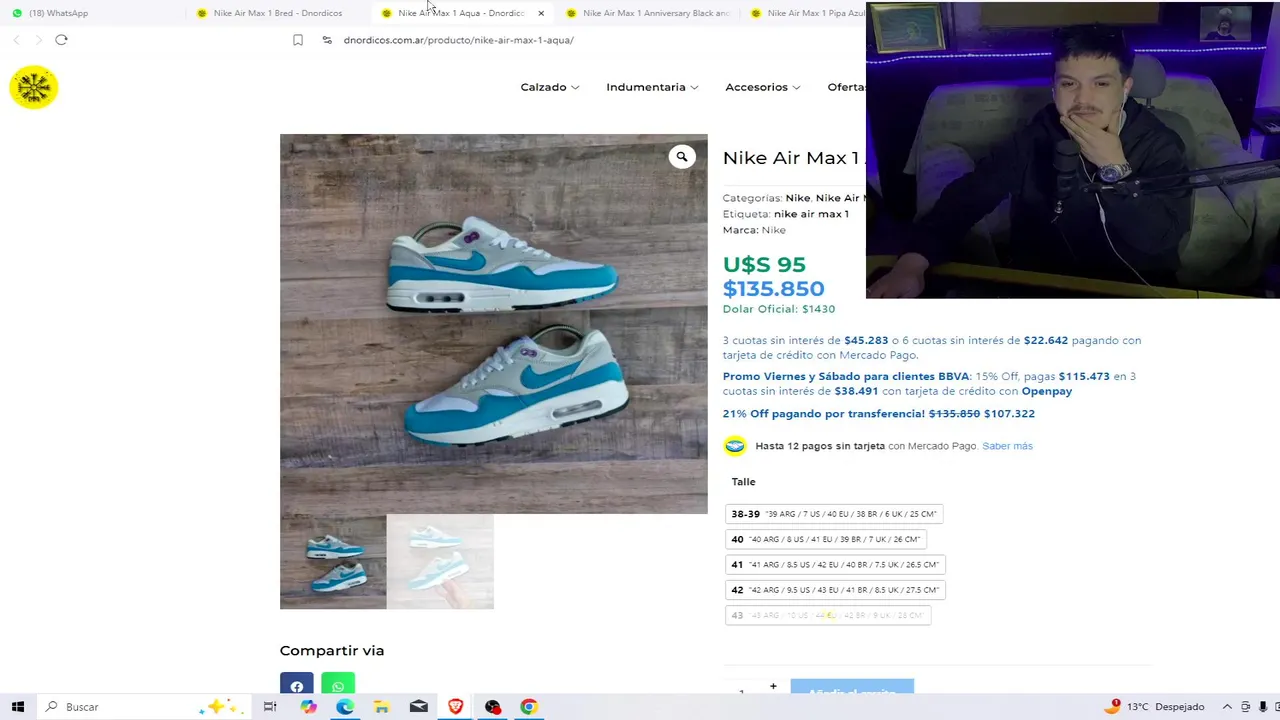Go forward with browser forward arrow
Image resolution: width=1280 pixels, height=720 pixels.
pos(38,40)
